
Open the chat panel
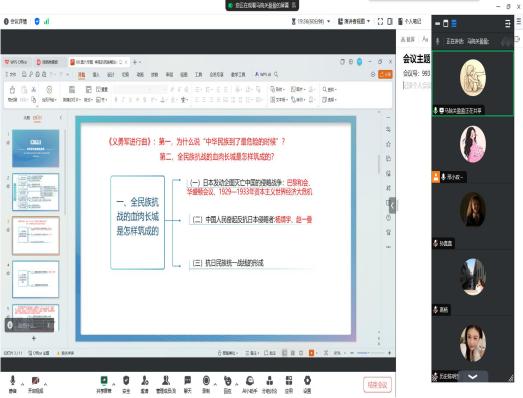click(188, 384)
